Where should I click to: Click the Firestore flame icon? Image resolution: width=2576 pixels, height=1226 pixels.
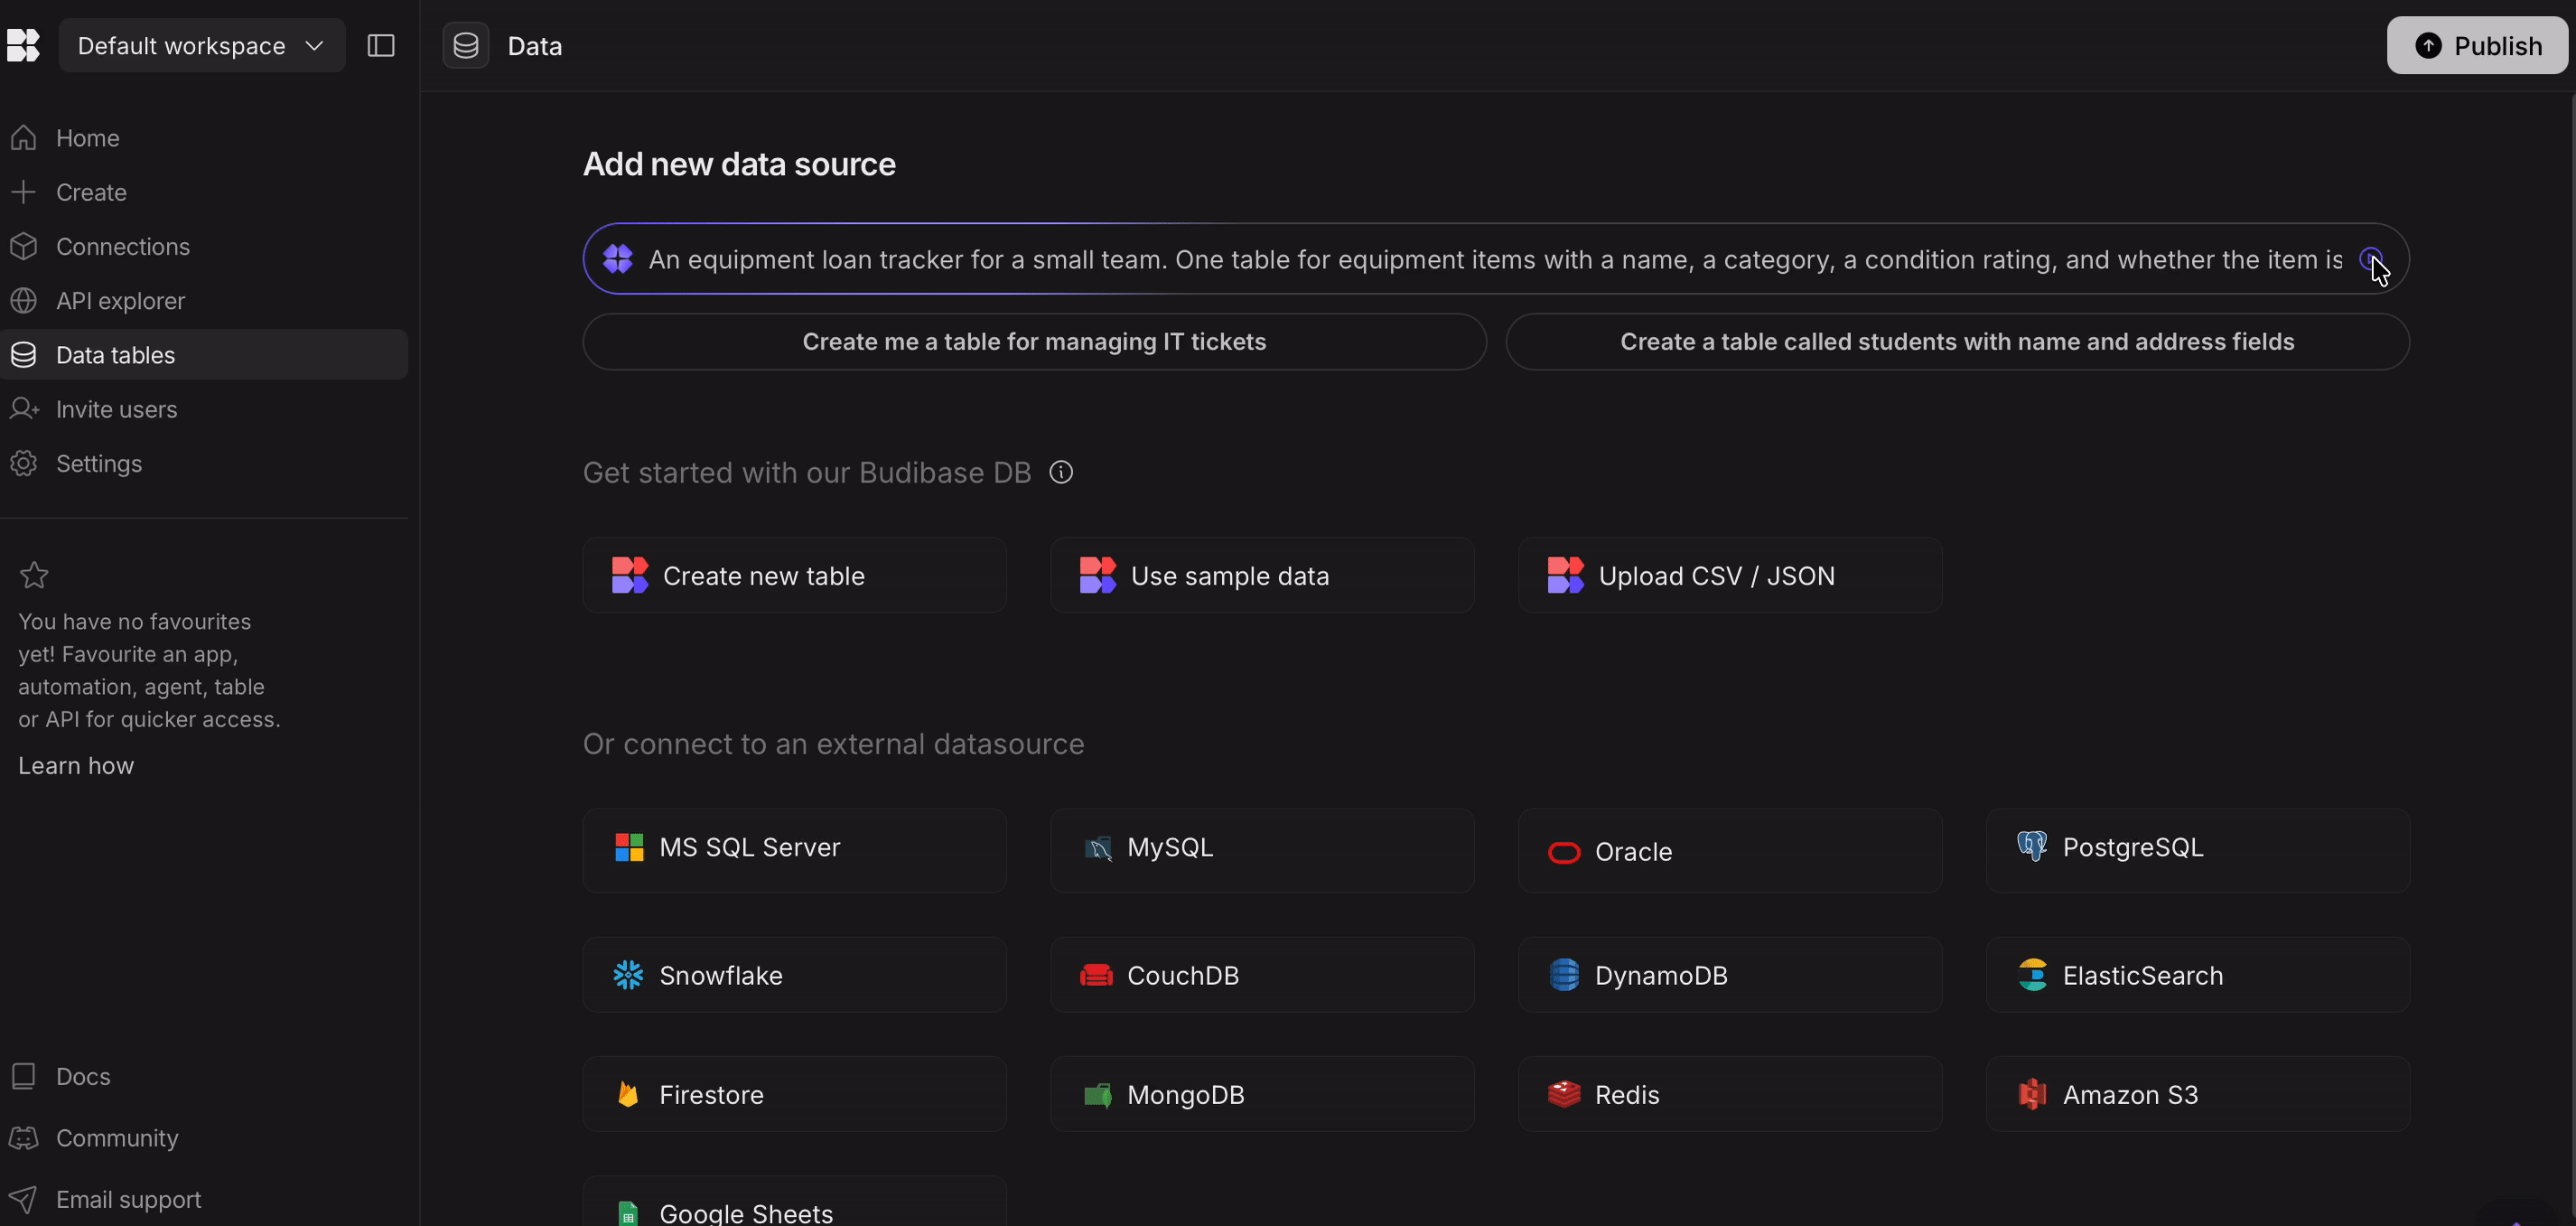point(628,1094)
